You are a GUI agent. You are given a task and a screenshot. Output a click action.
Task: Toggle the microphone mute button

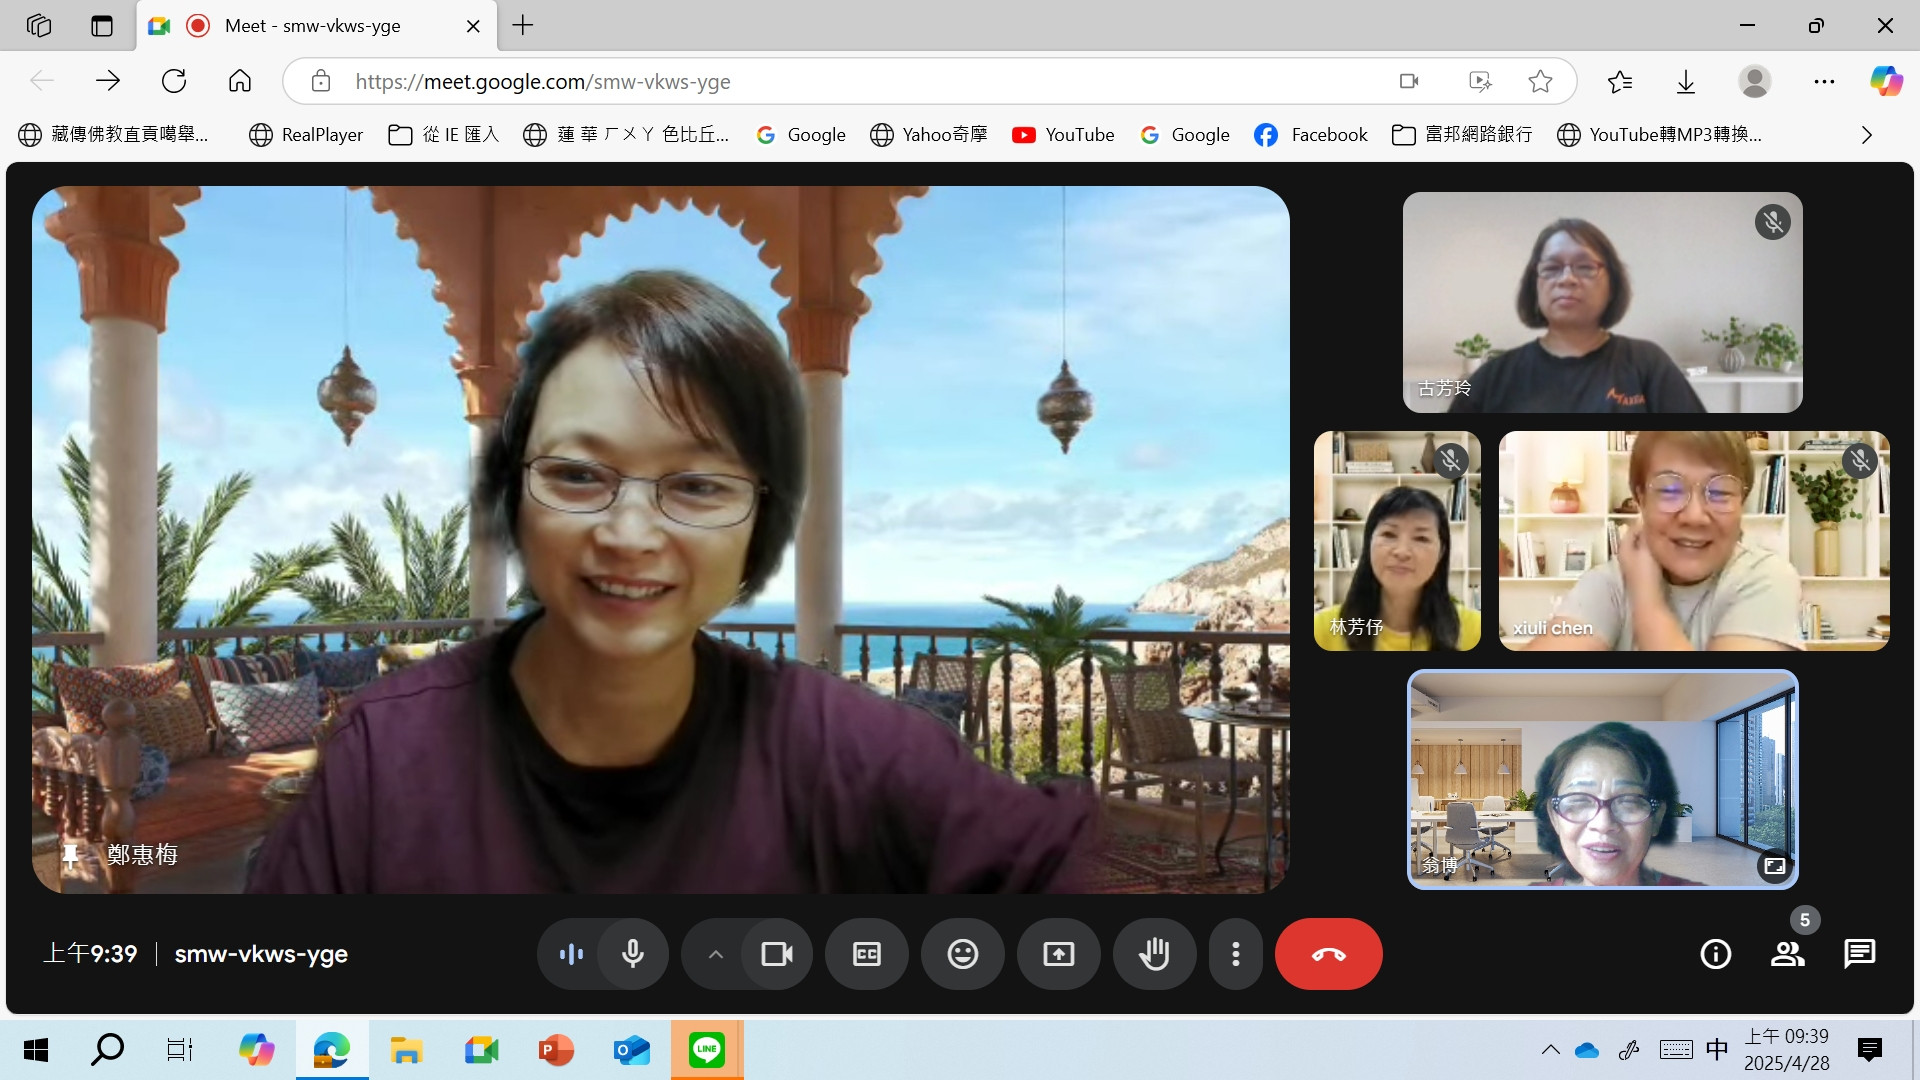point(632,954)
